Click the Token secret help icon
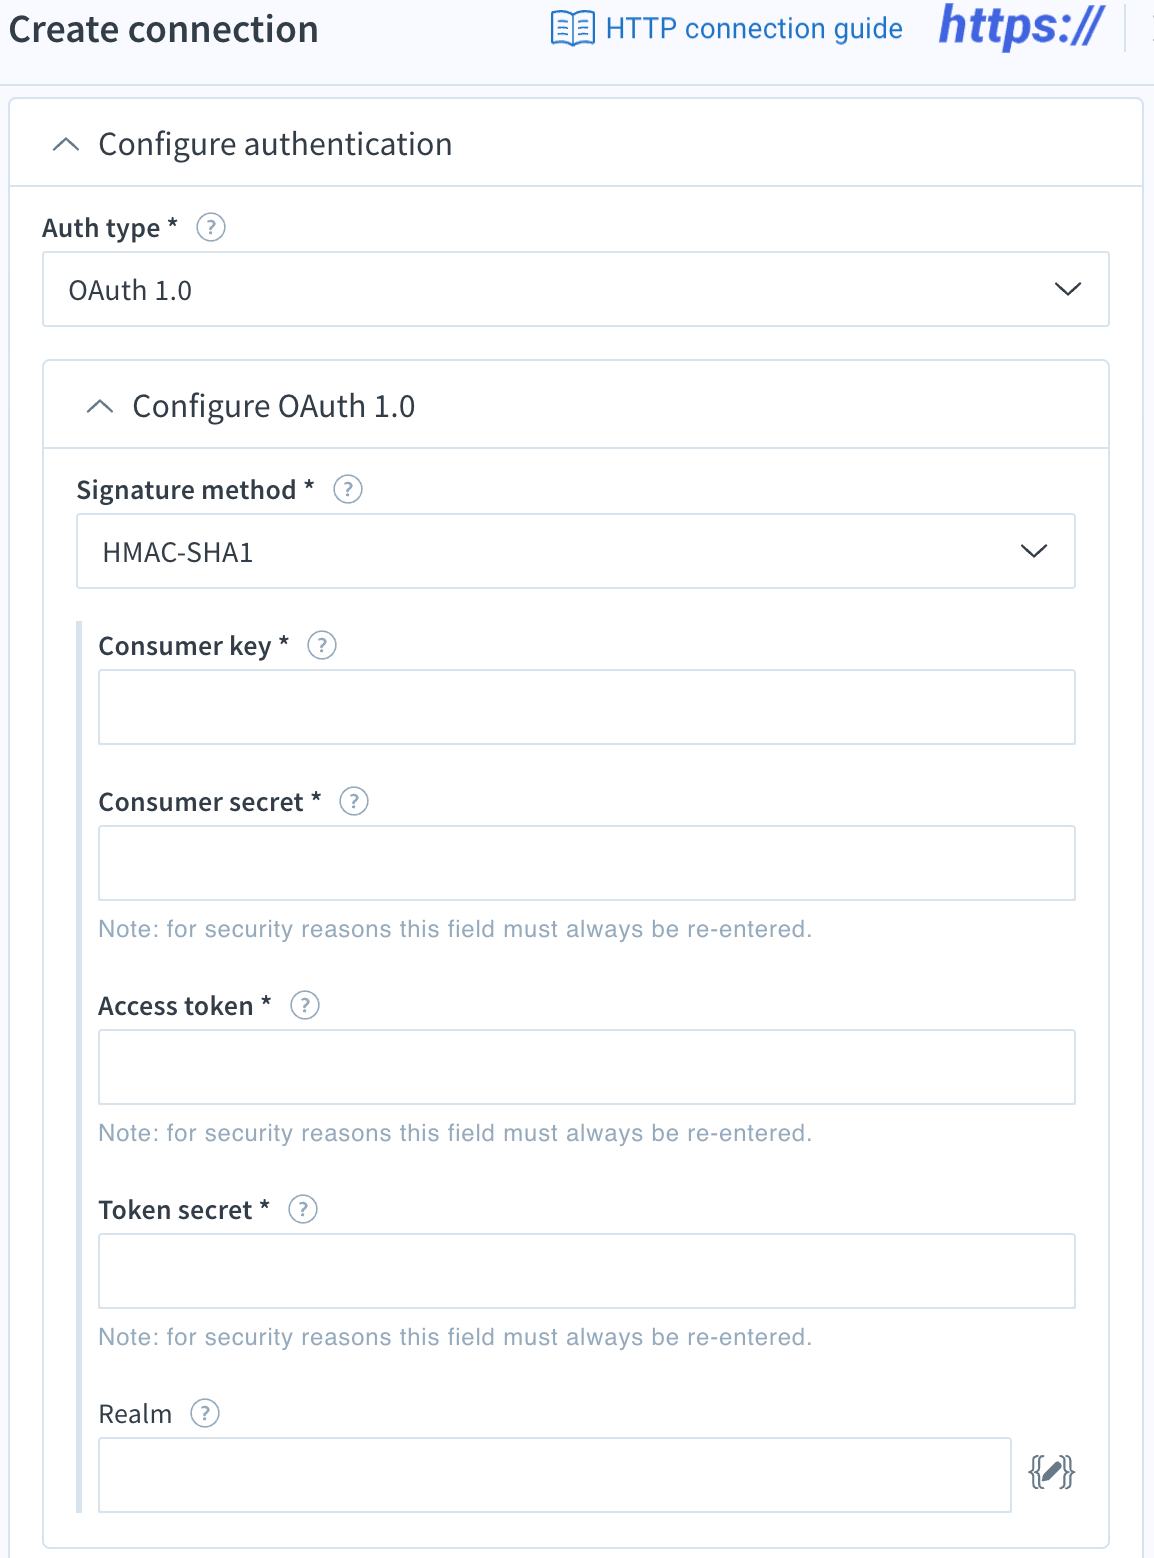Screen dimensions: 1154x1558 click(x=303, y=1209)
